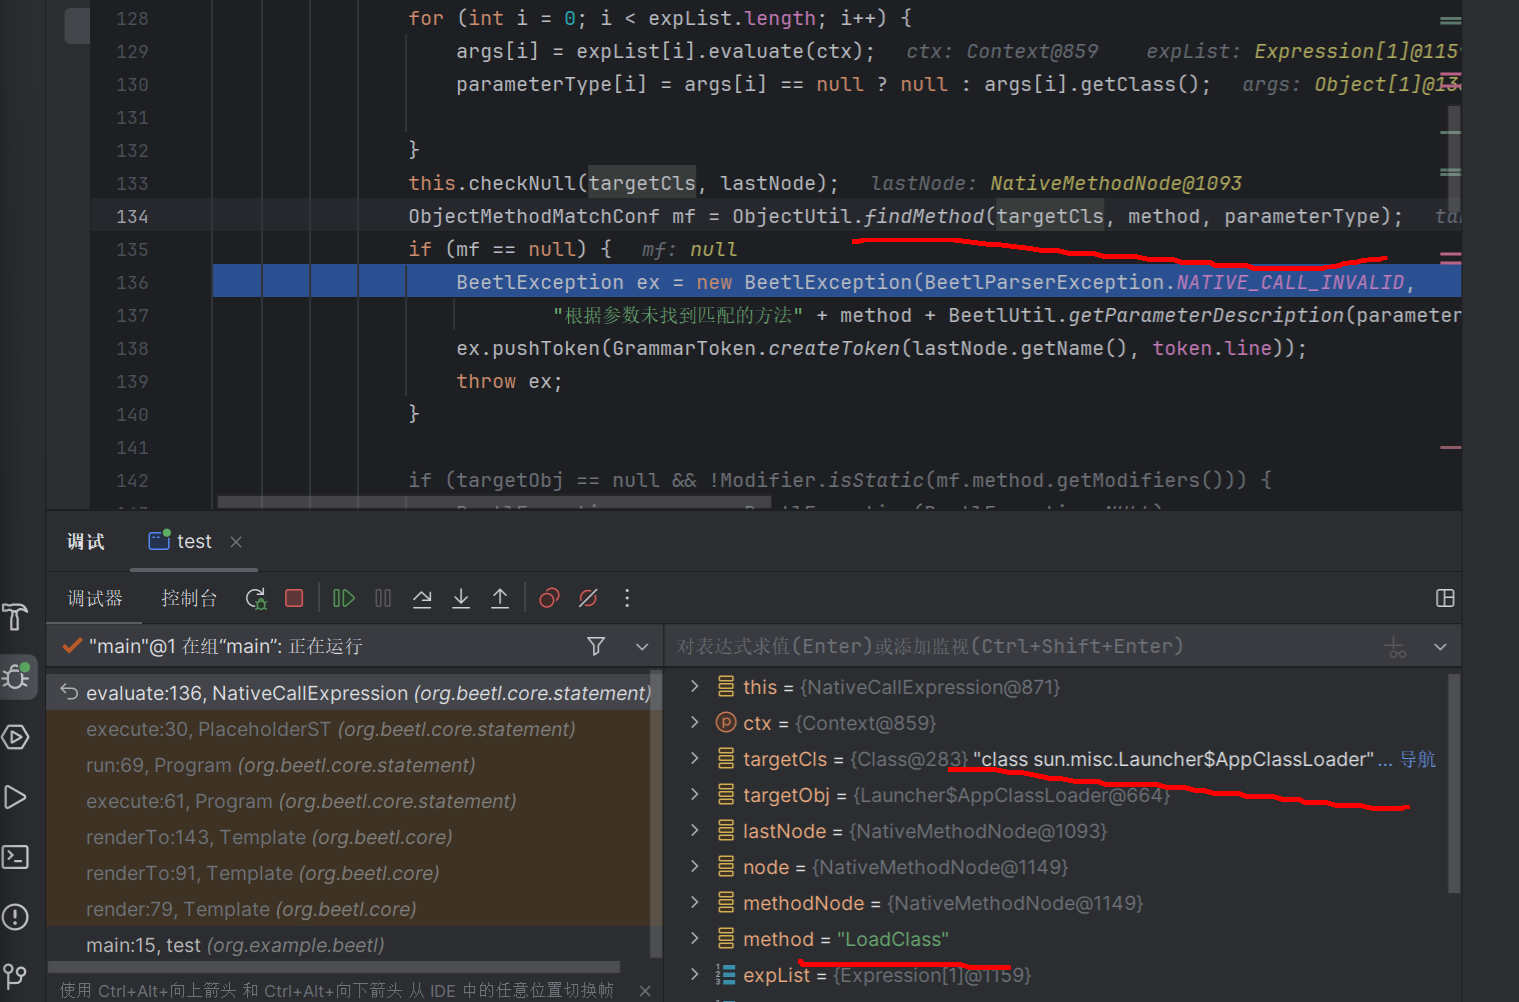
Task: Click the "main"@1 running thread label
Action: click(x=225, y=646)
